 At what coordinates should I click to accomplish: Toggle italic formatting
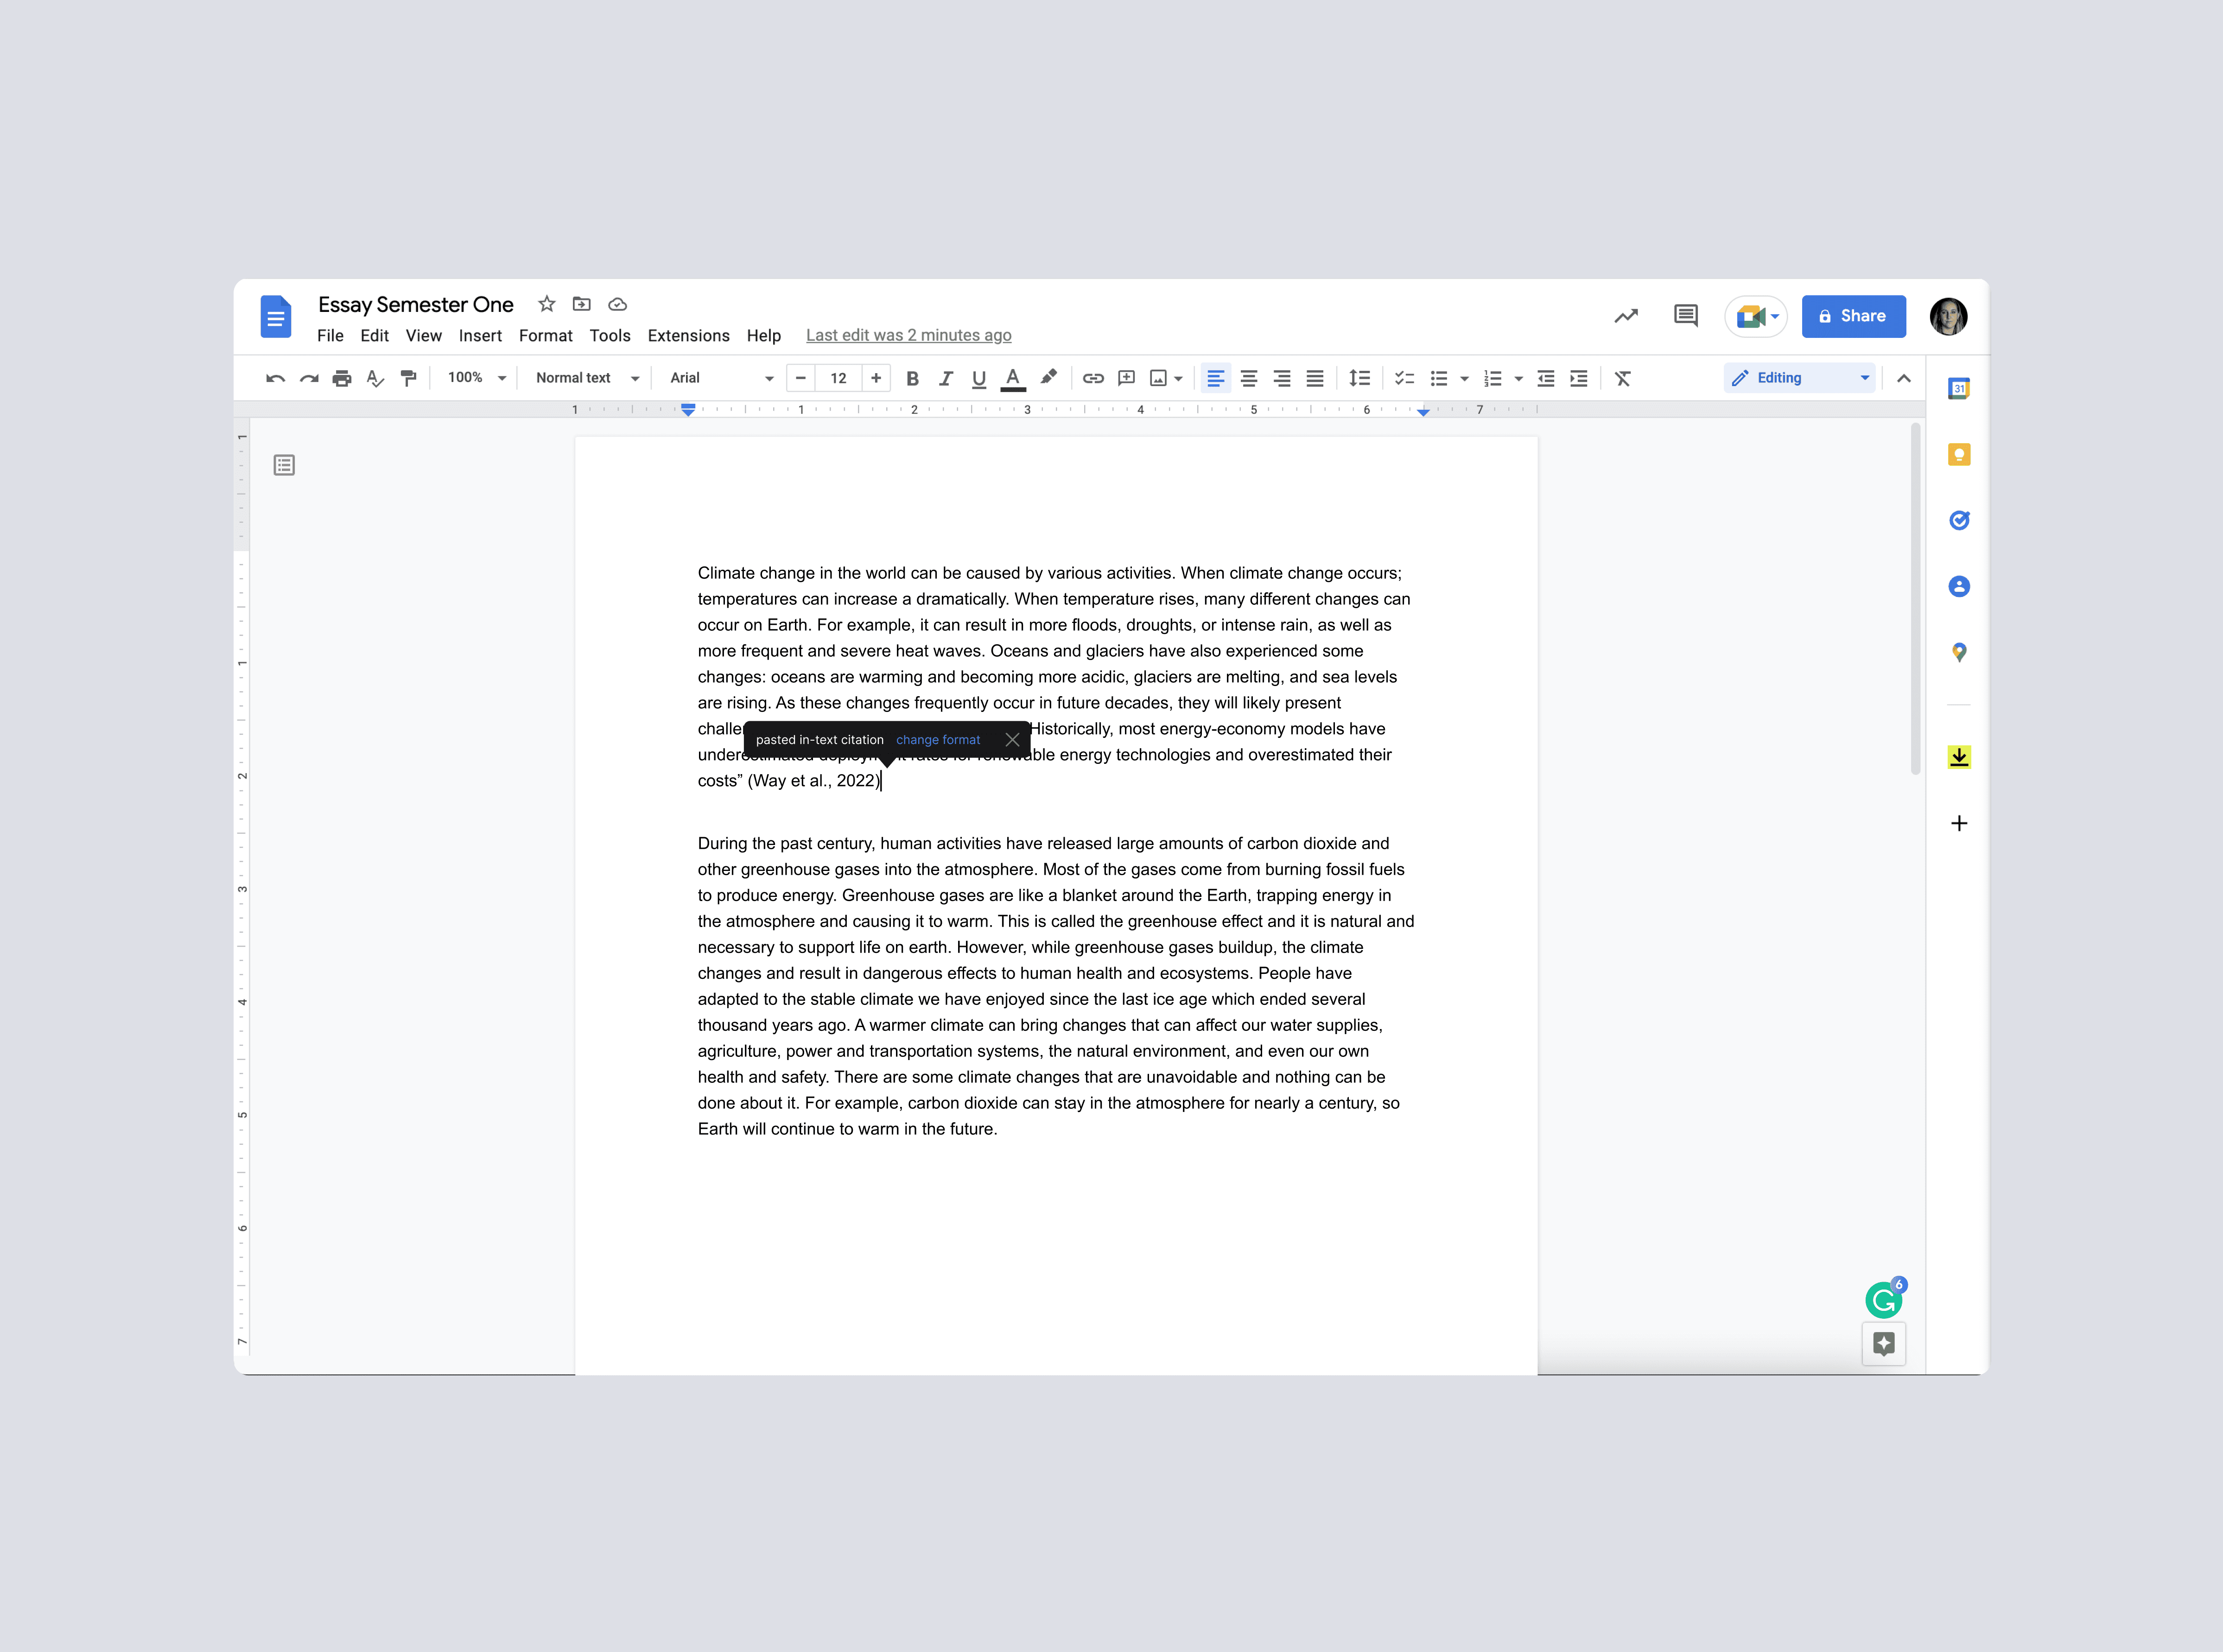tap(945, 378)
